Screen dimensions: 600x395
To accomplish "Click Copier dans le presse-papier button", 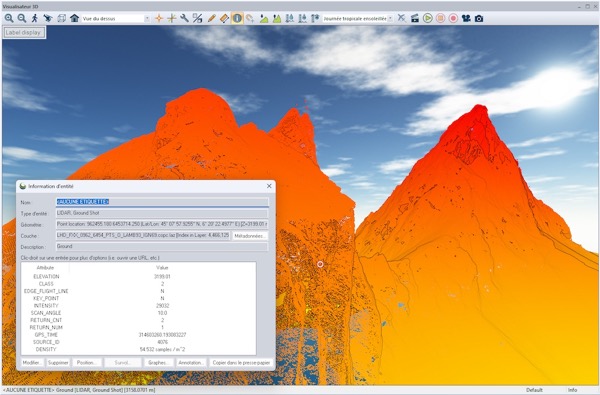I will [x=241, y=362].
